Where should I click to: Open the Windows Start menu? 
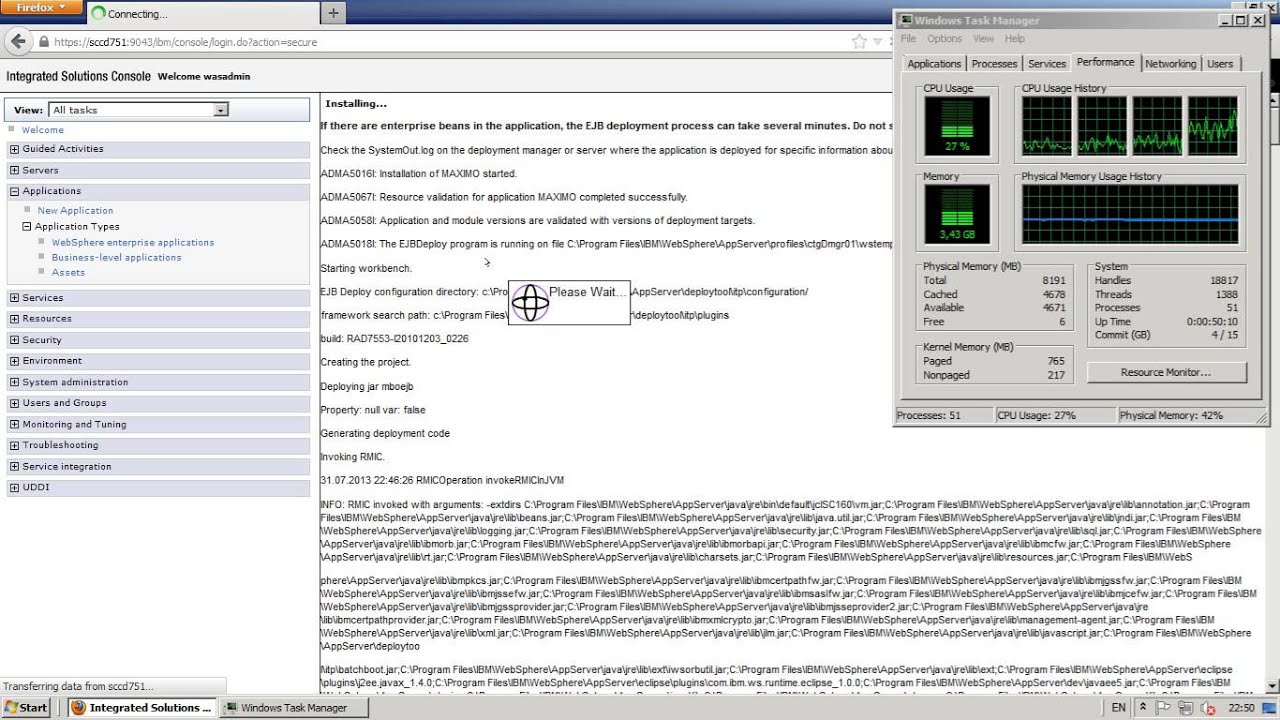(x=26, y=708)
